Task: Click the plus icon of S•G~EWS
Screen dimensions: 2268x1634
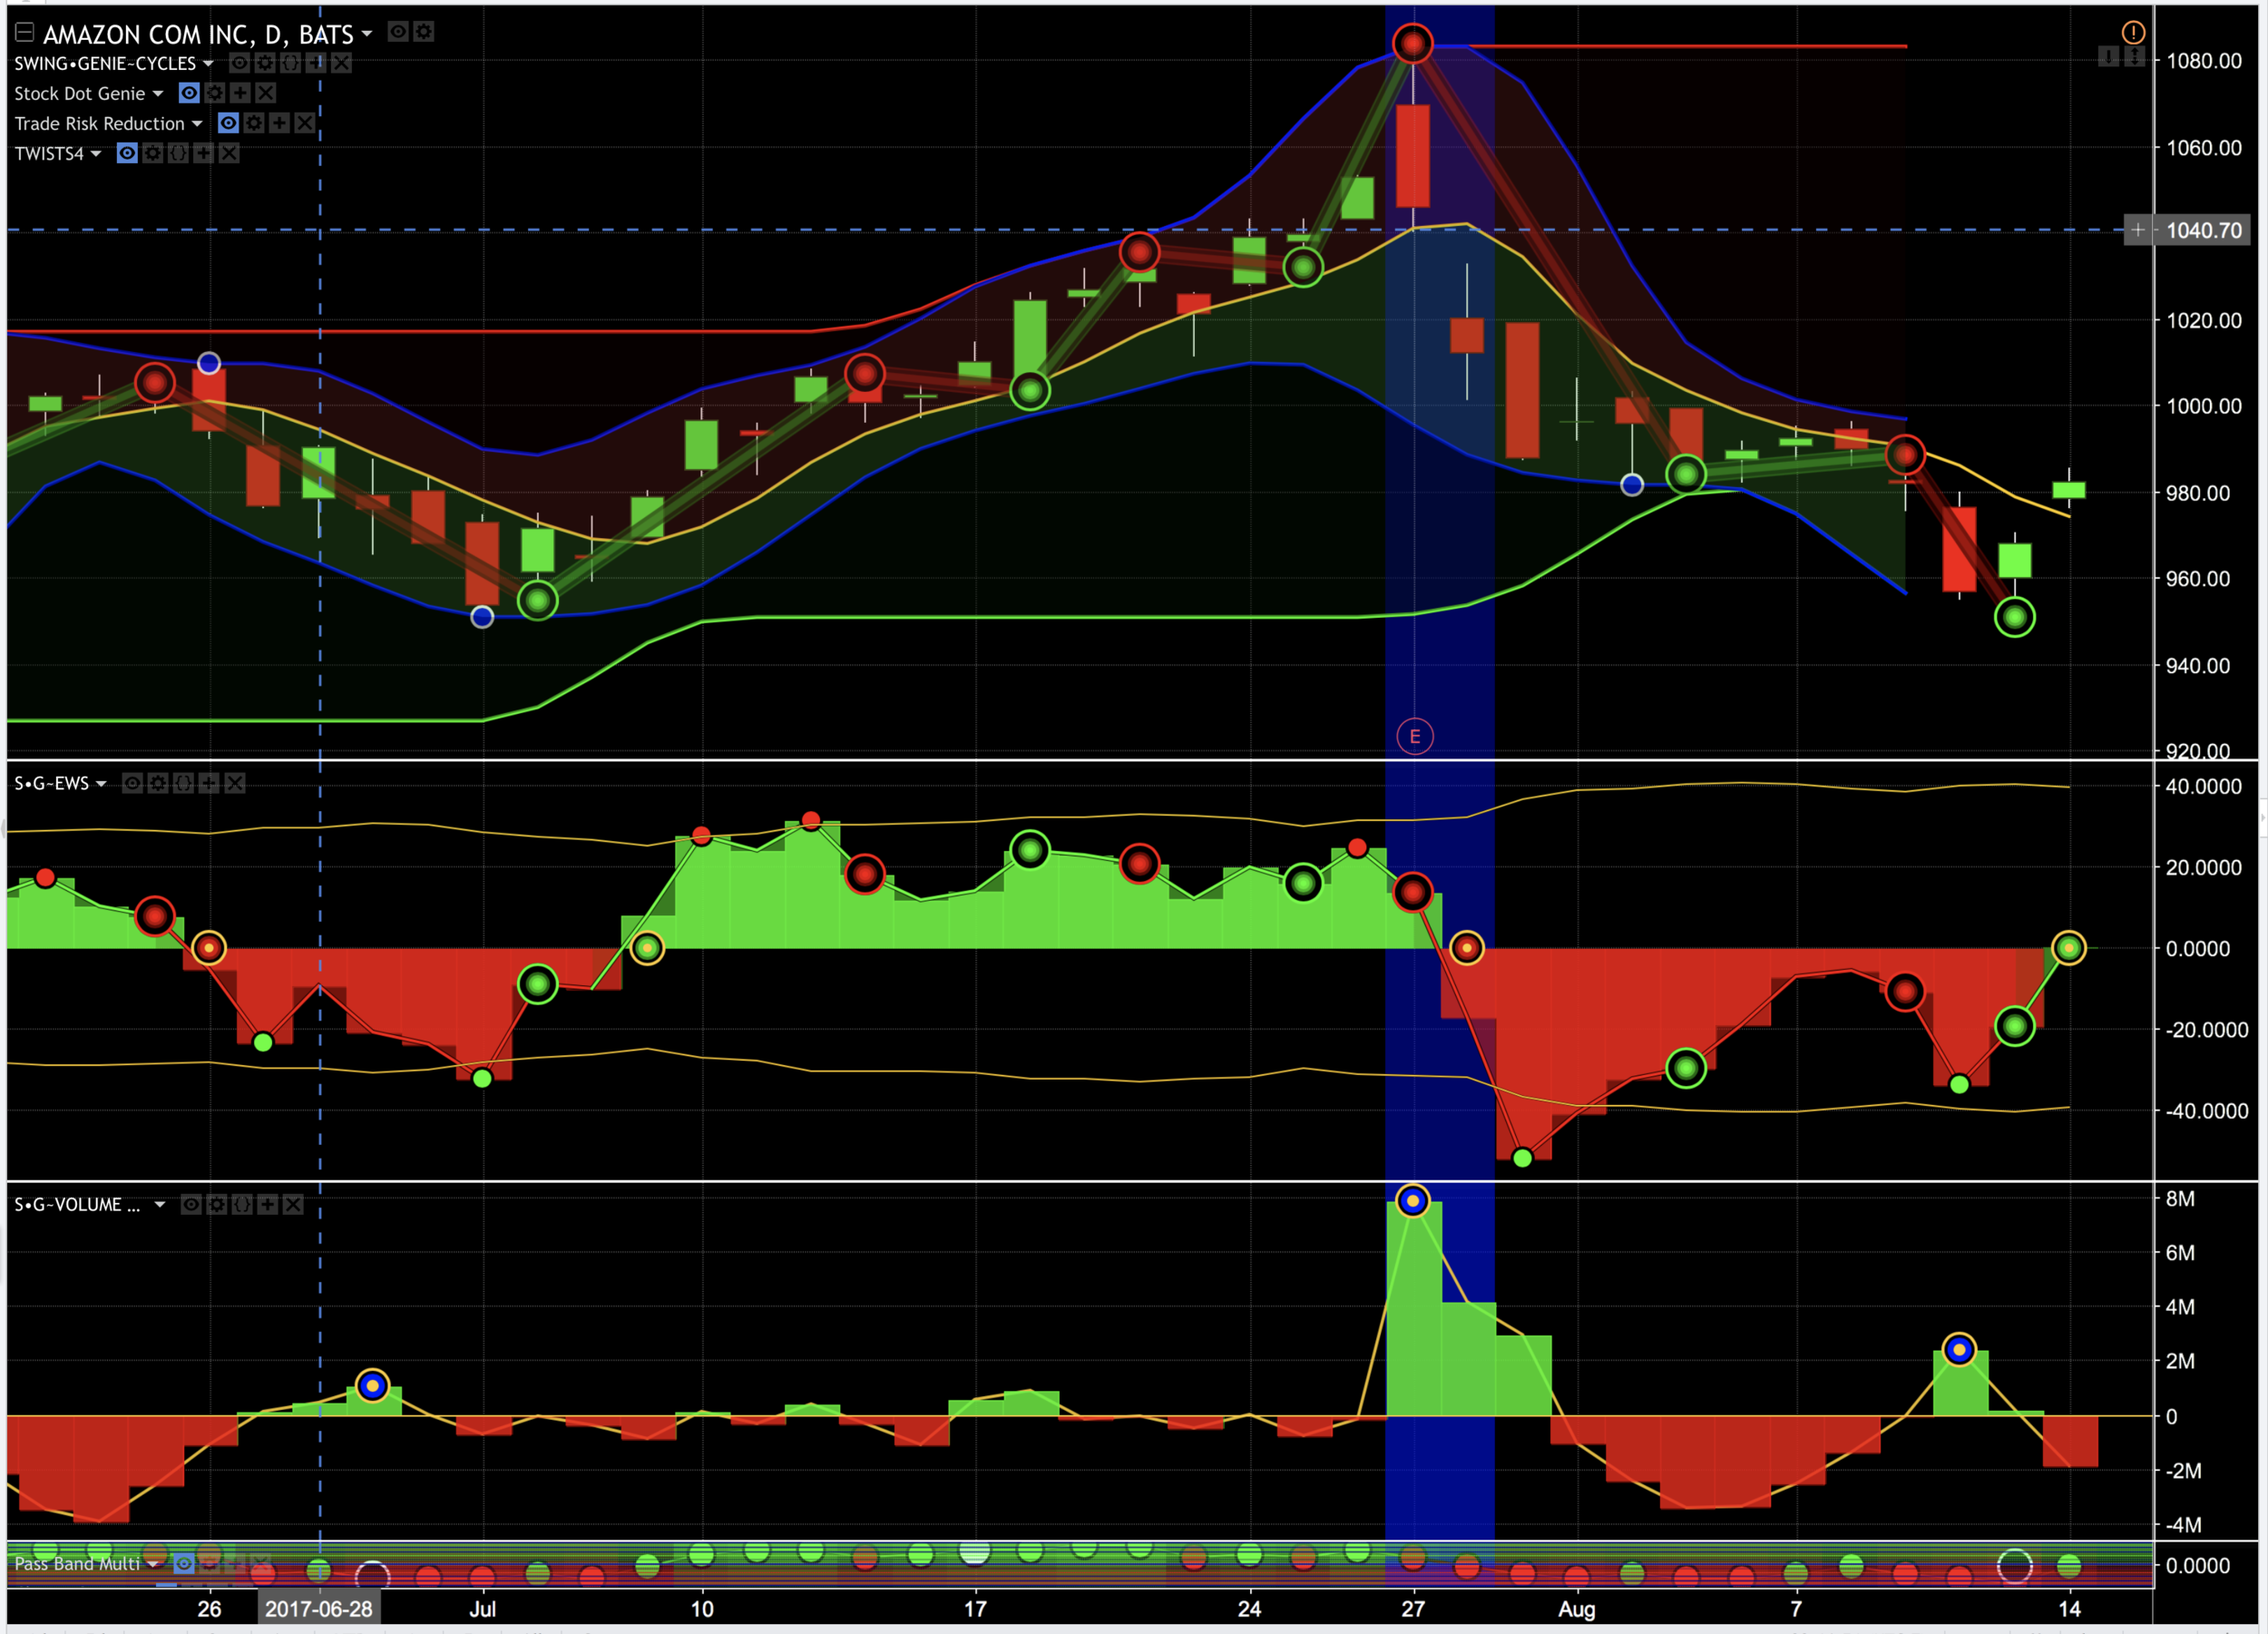Action: (x=209, y=783)
